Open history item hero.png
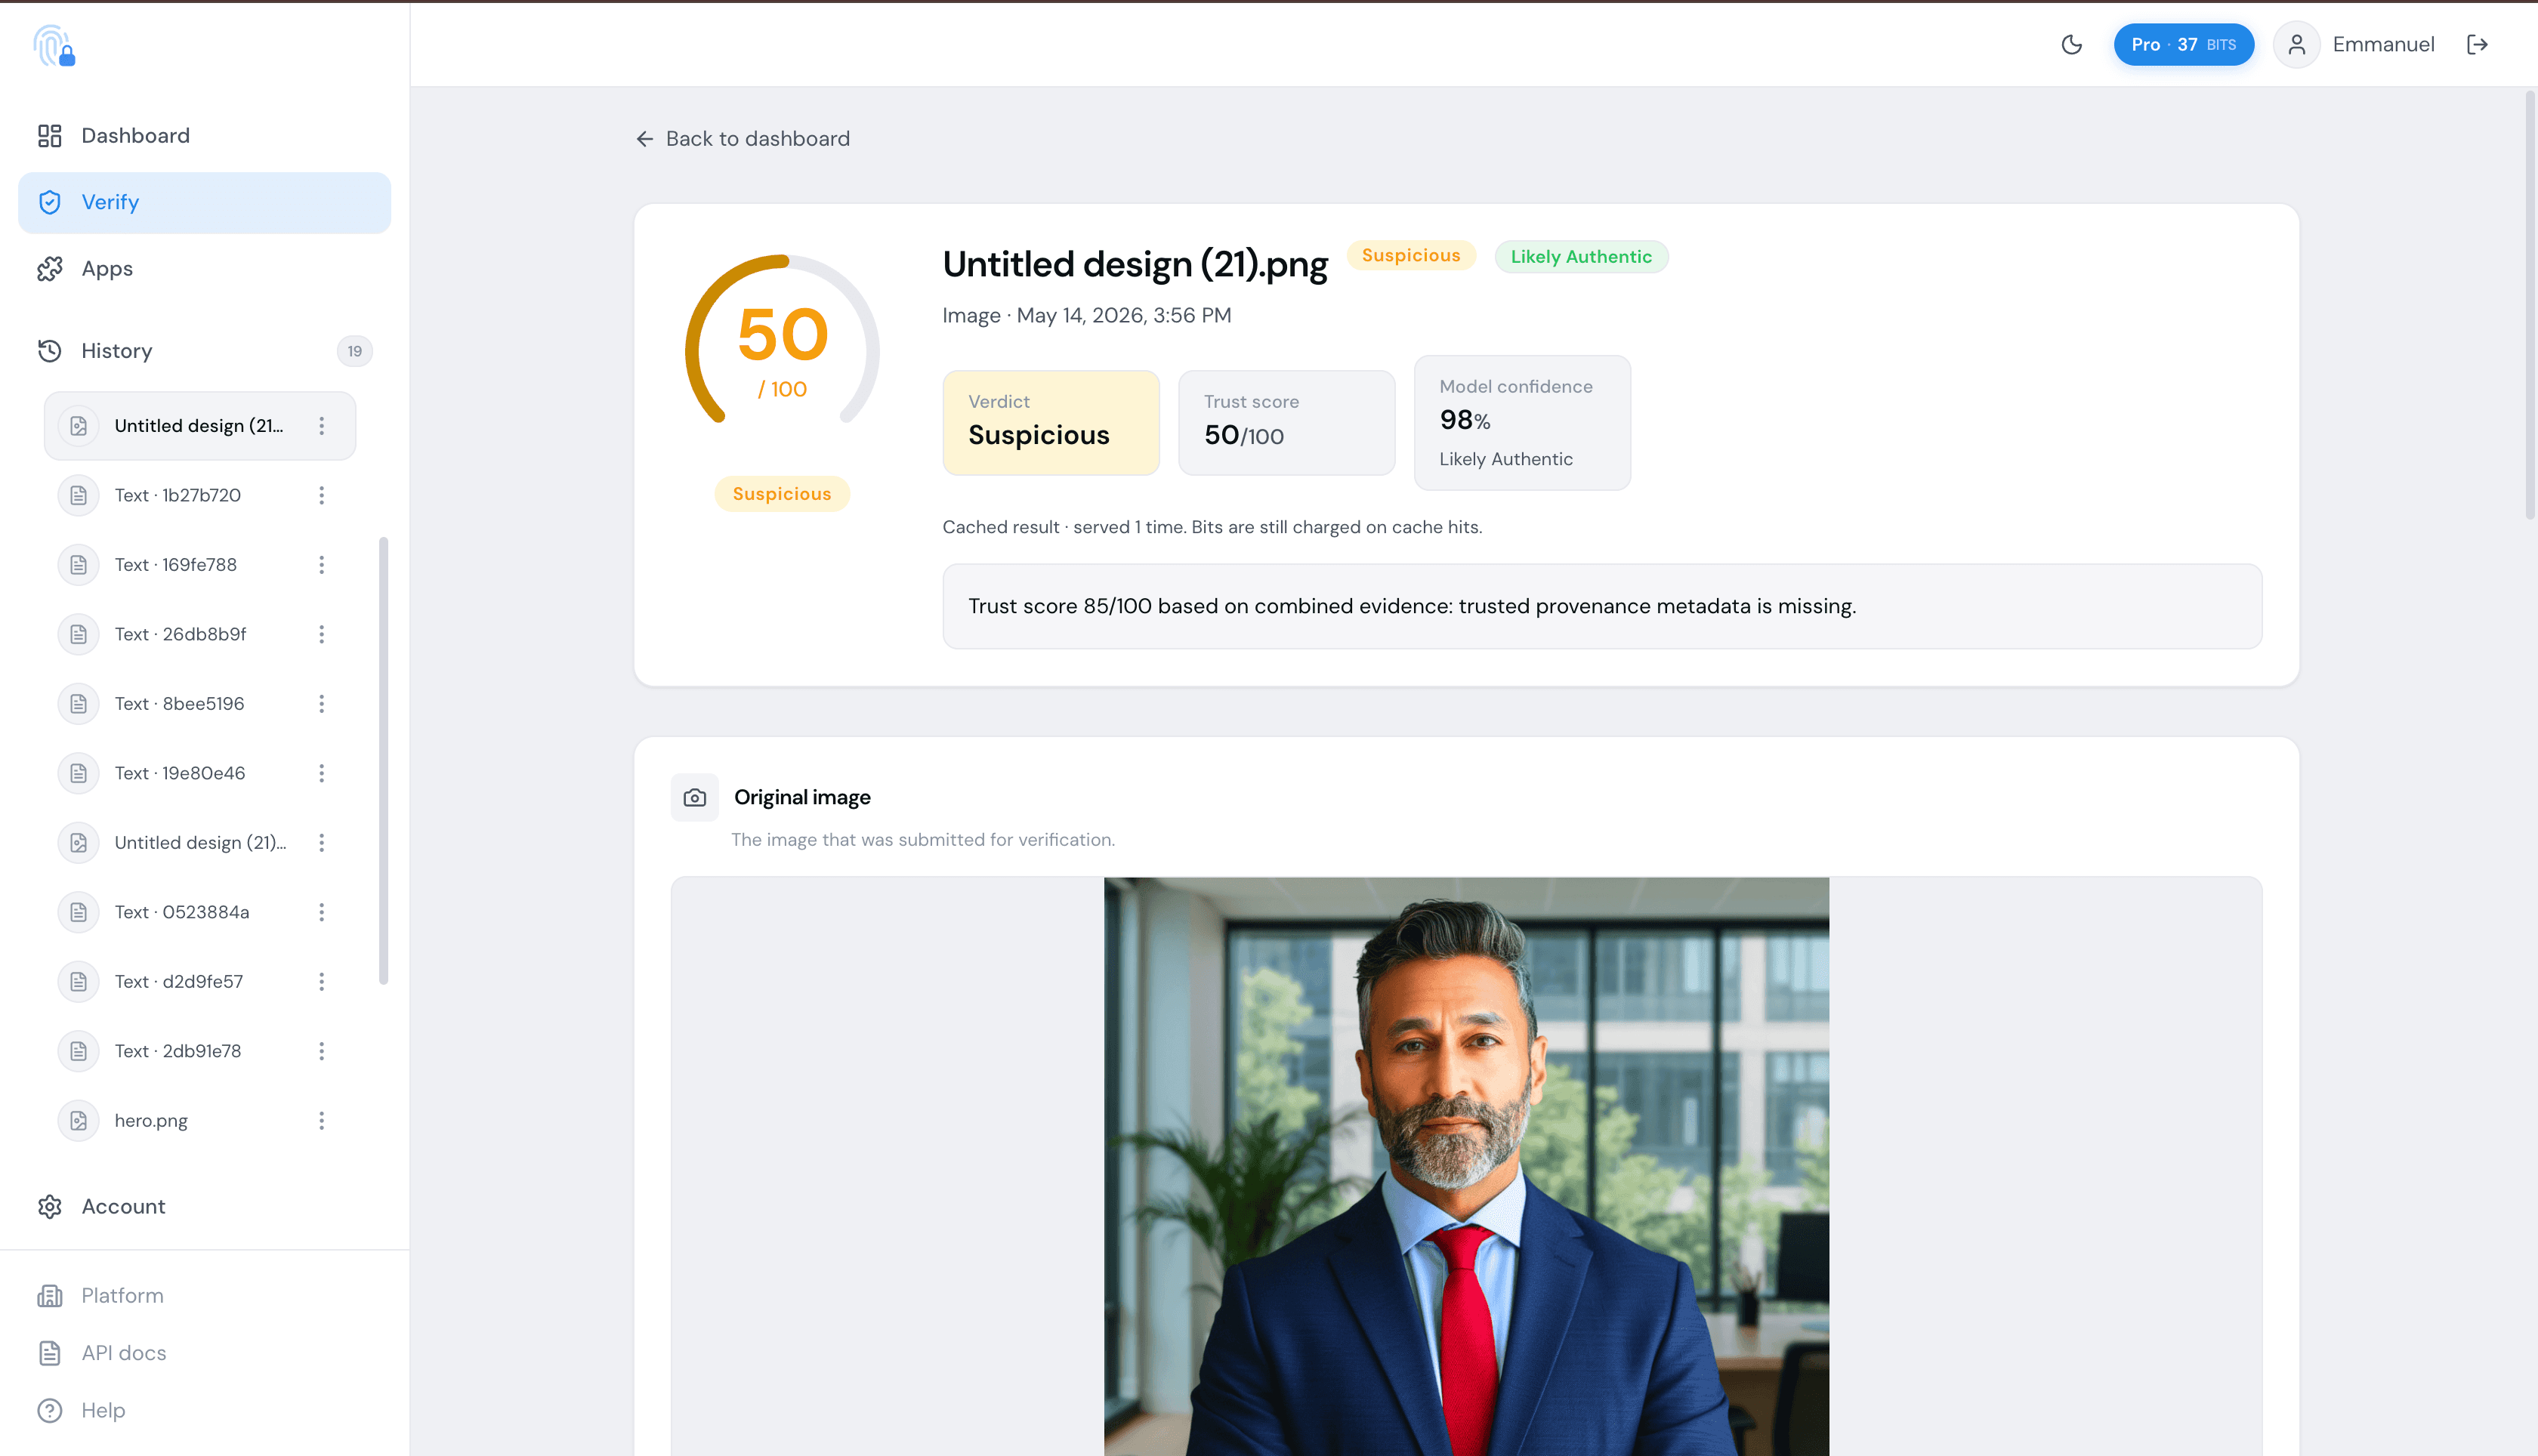Image resolution: width=2538 pixels, height=1456 pixels. 200,1121
